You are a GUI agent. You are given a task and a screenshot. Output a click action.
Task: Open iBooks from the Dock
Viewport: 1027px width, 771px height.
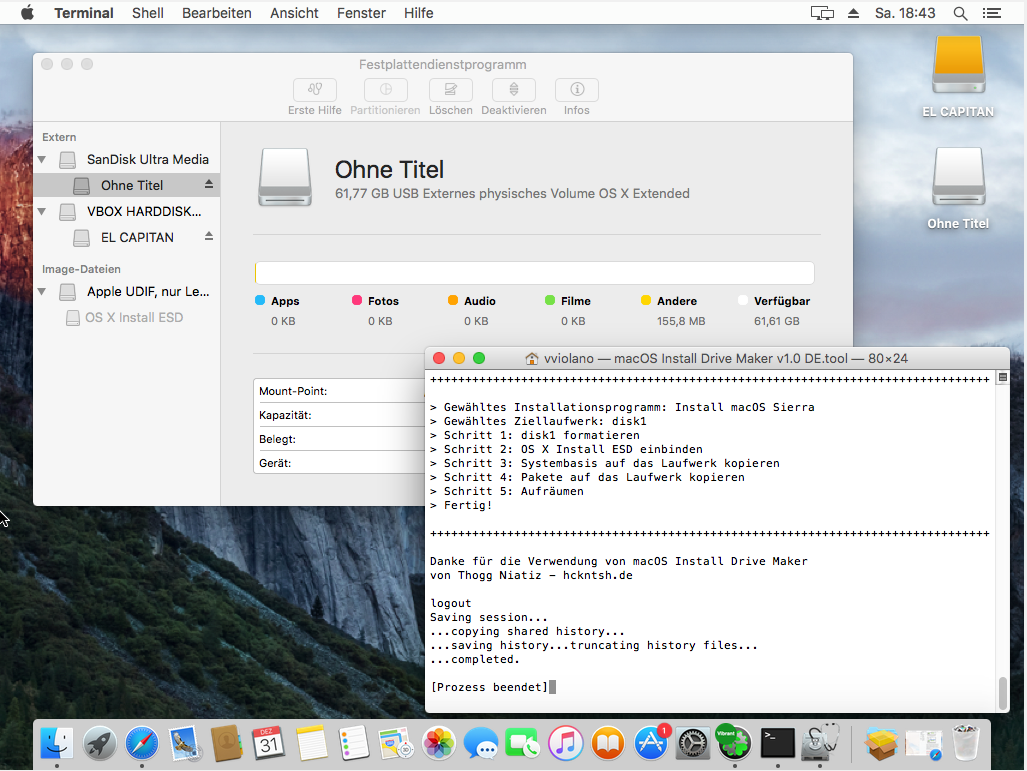coord(608,743)
